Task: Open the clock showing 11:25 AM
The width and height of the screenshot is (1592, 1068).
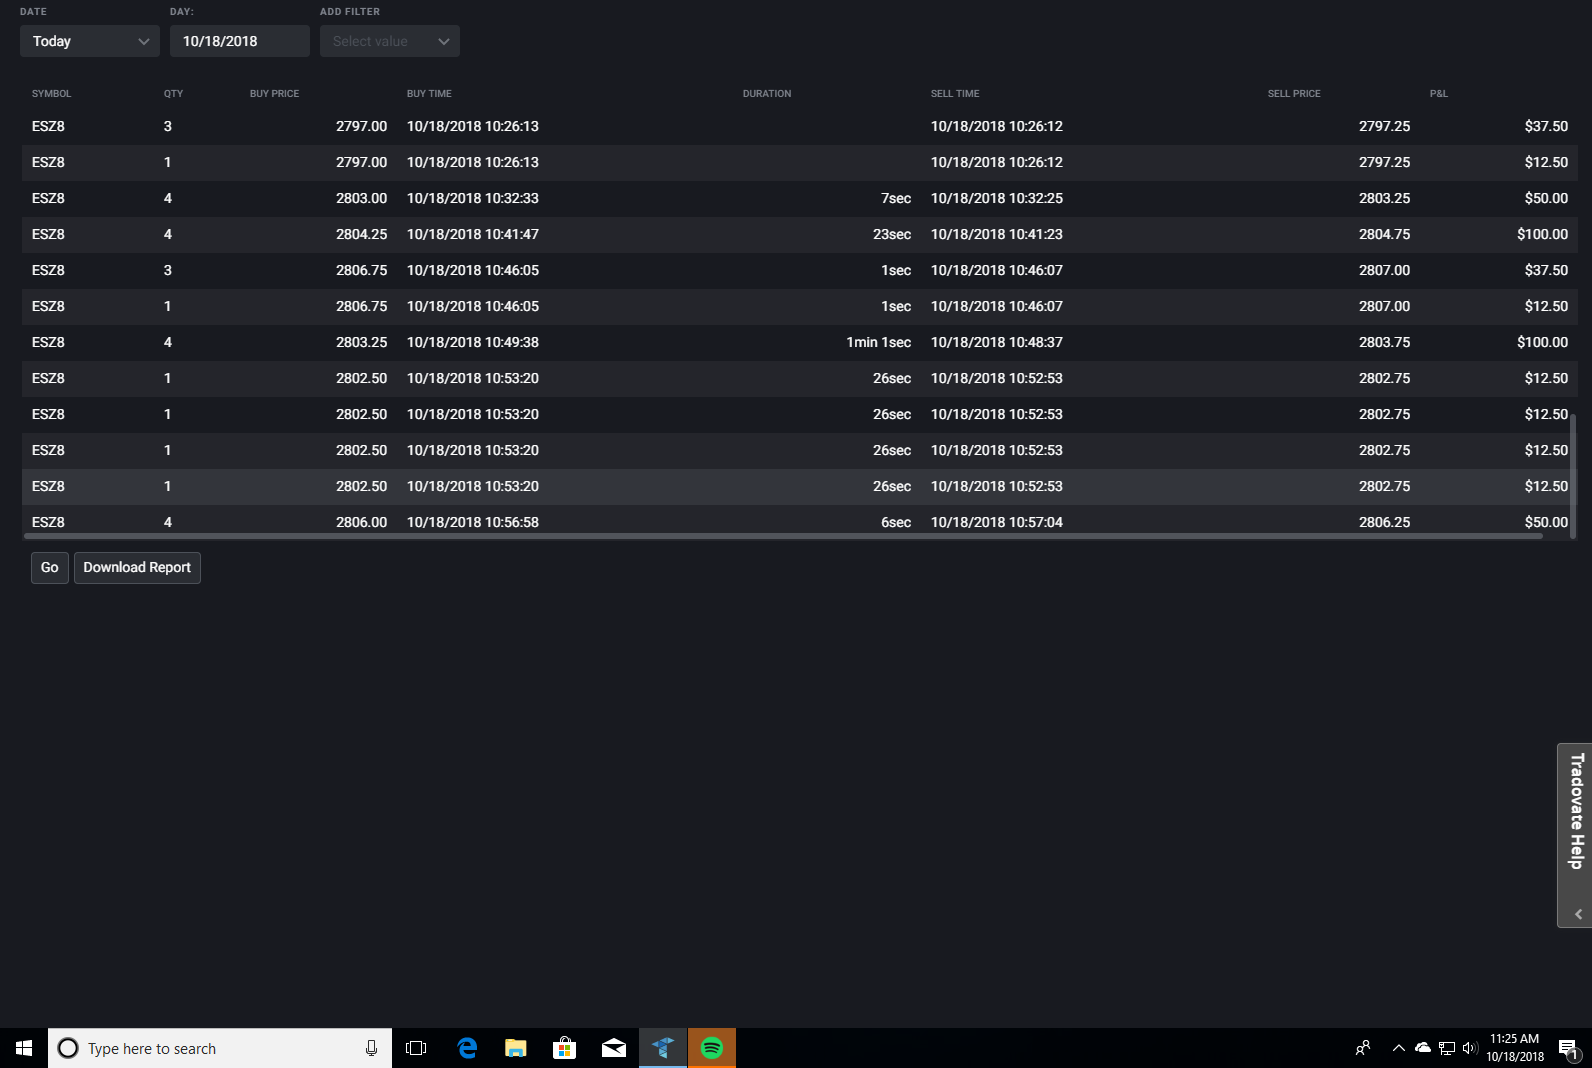Action: tap(1515, 1048)
